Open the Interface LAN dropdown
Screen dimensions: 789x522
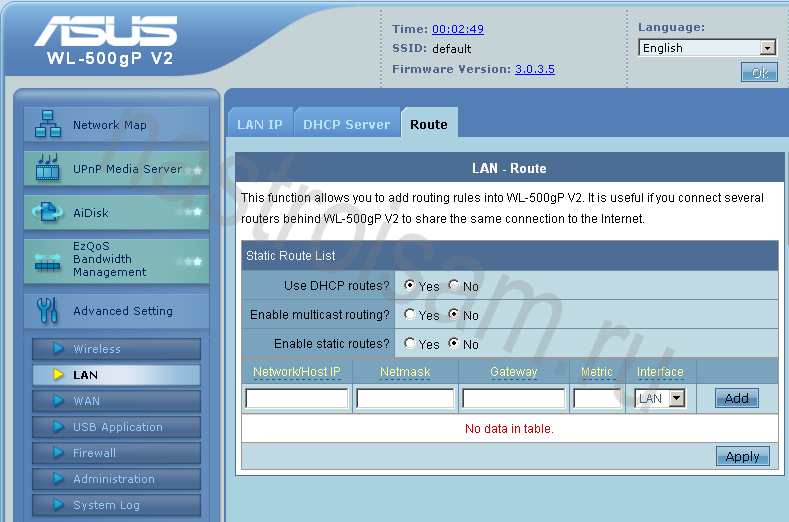tap(660, 399)
